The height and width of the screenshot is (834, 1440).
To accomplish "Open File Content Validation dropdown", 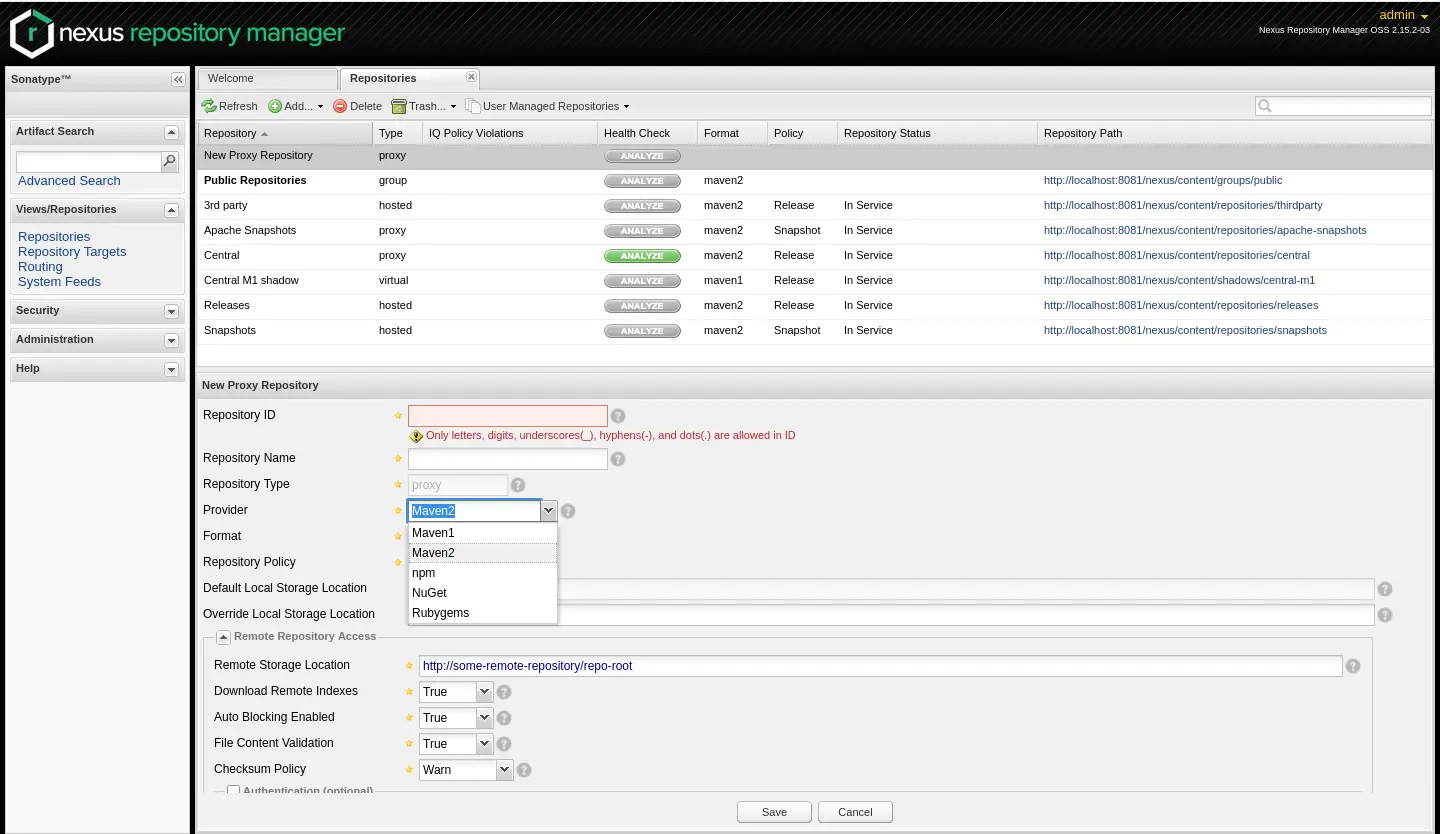I will 485,744.
